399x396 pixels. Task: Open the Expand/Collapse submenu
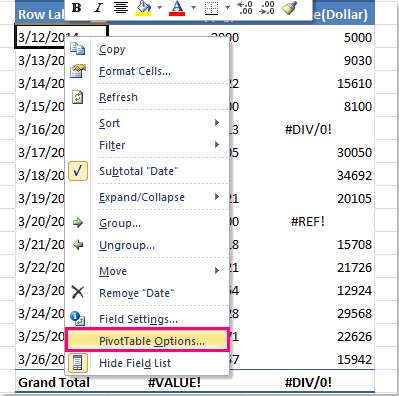[142, 197]
